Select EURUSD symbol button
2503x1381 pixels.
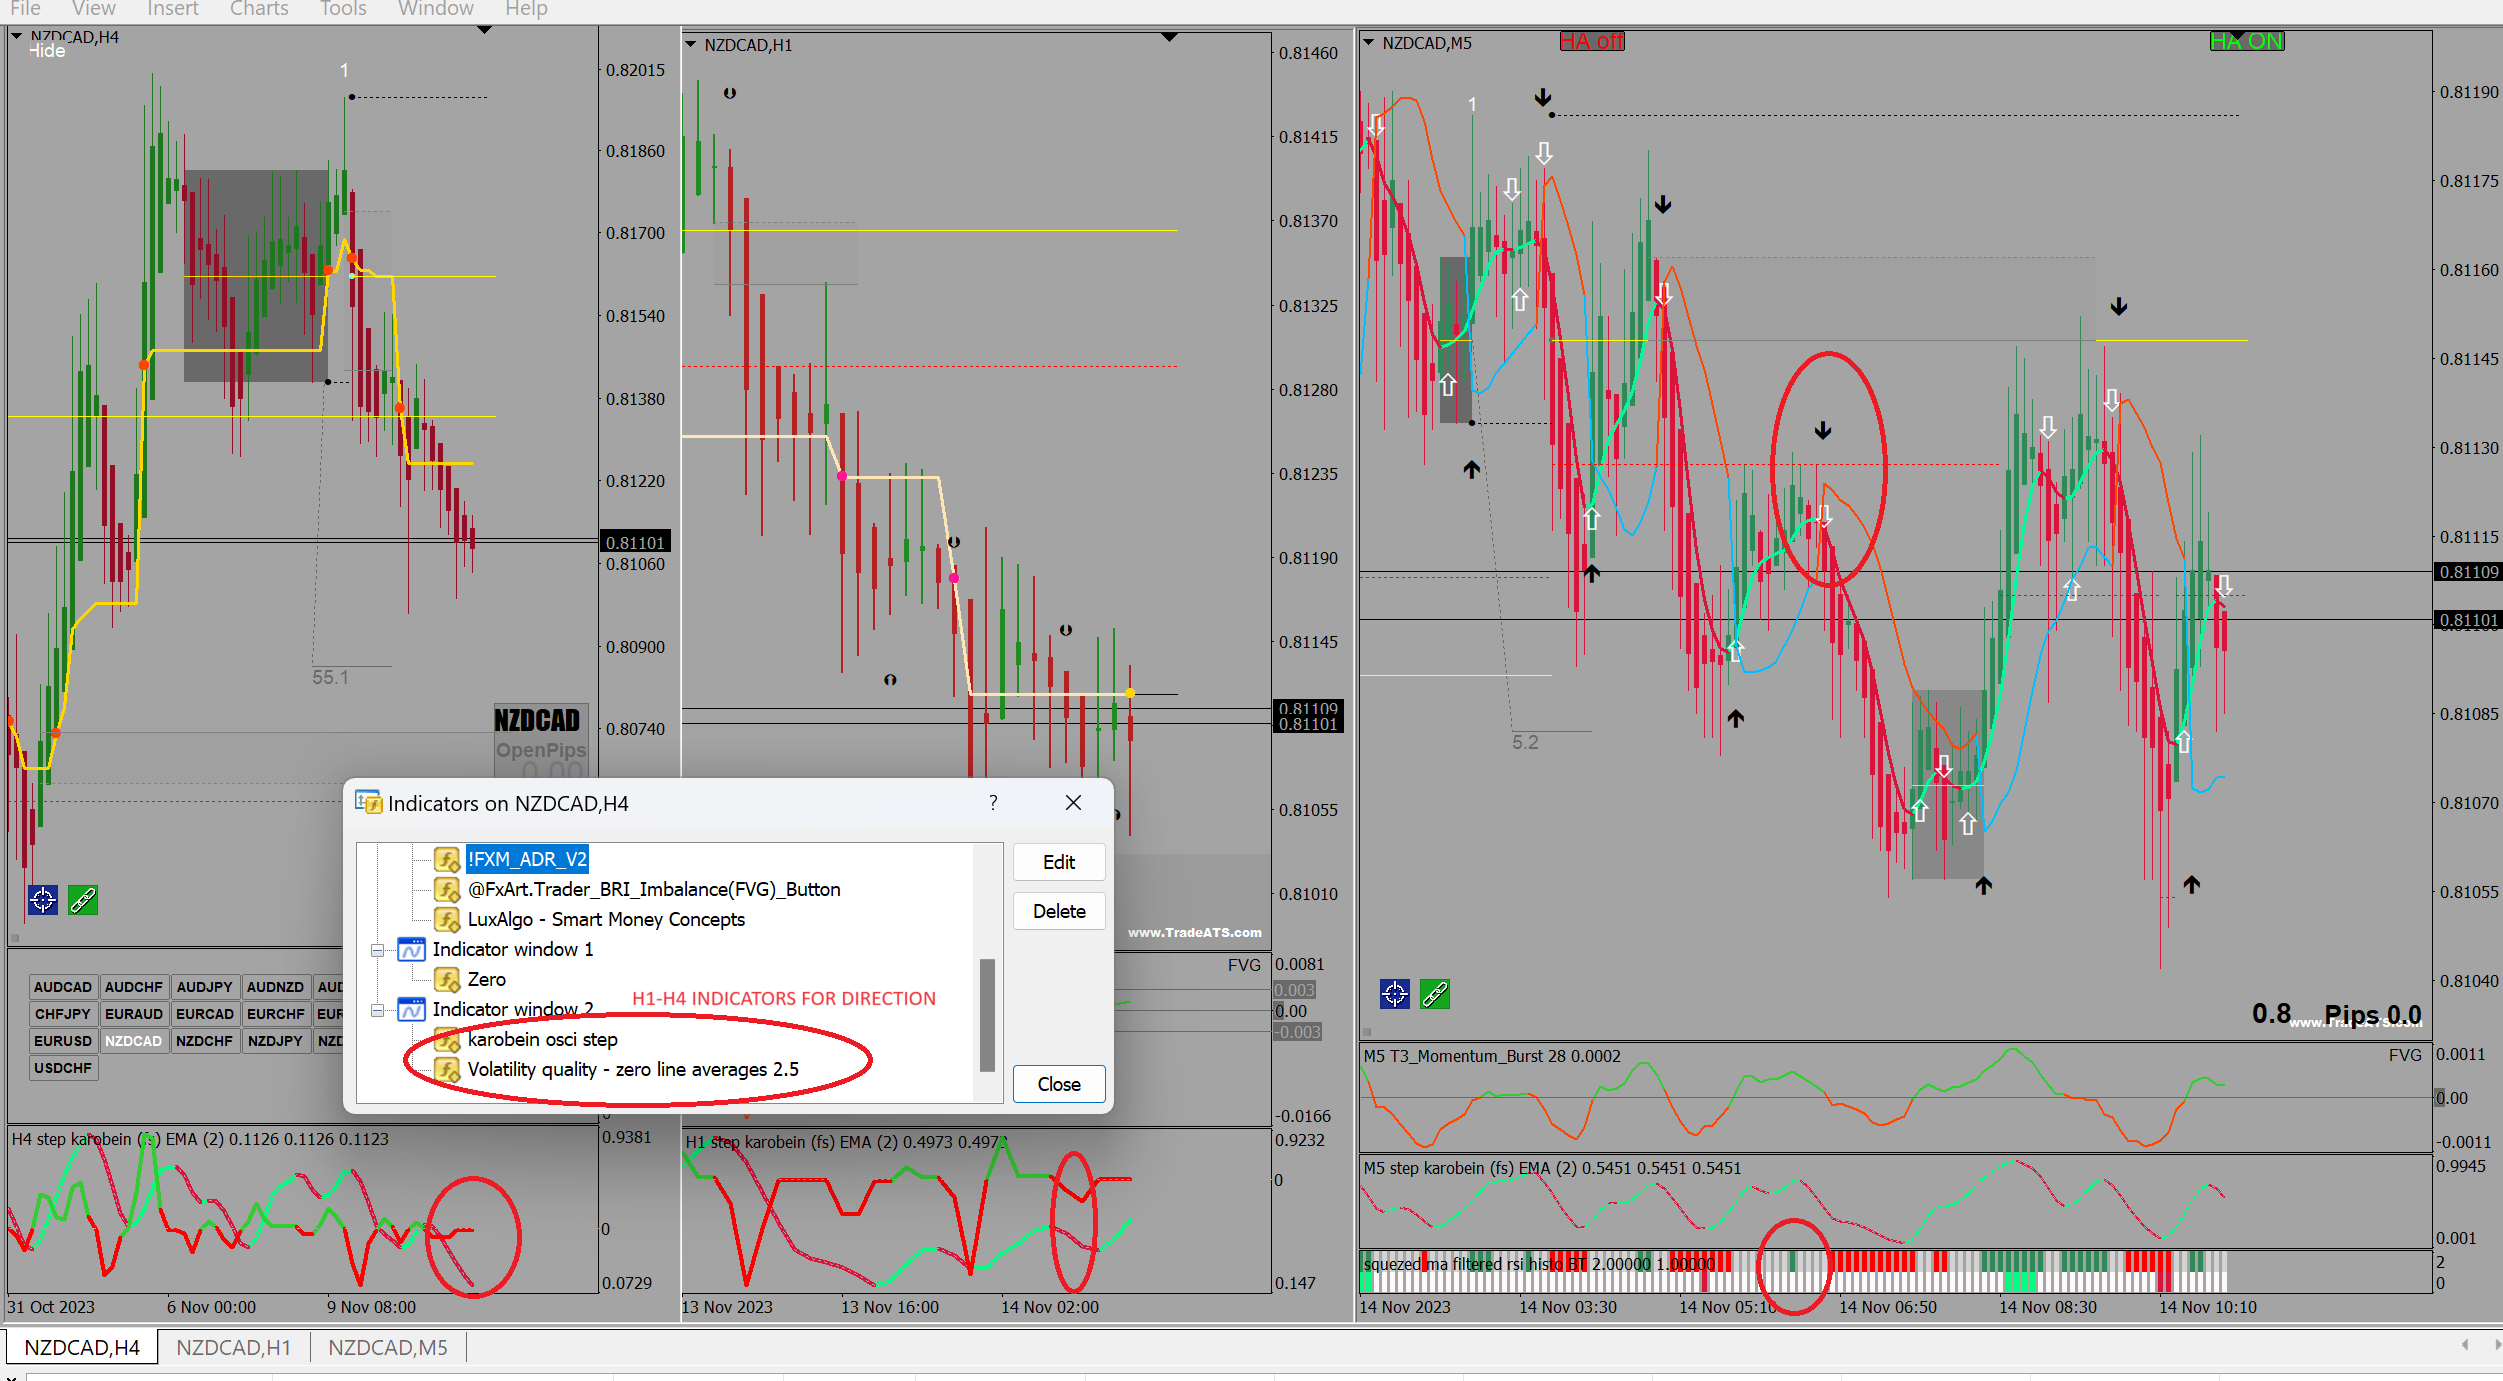63,1041
